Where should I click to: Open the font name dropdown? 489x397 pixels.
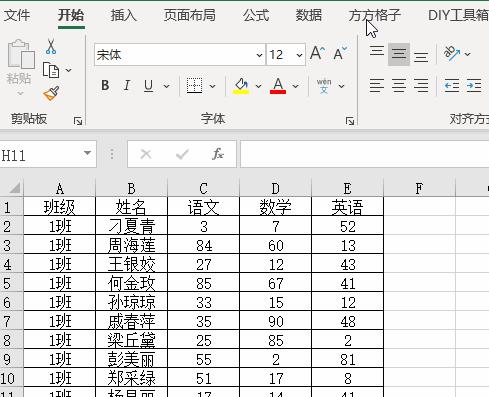point(259,55)
